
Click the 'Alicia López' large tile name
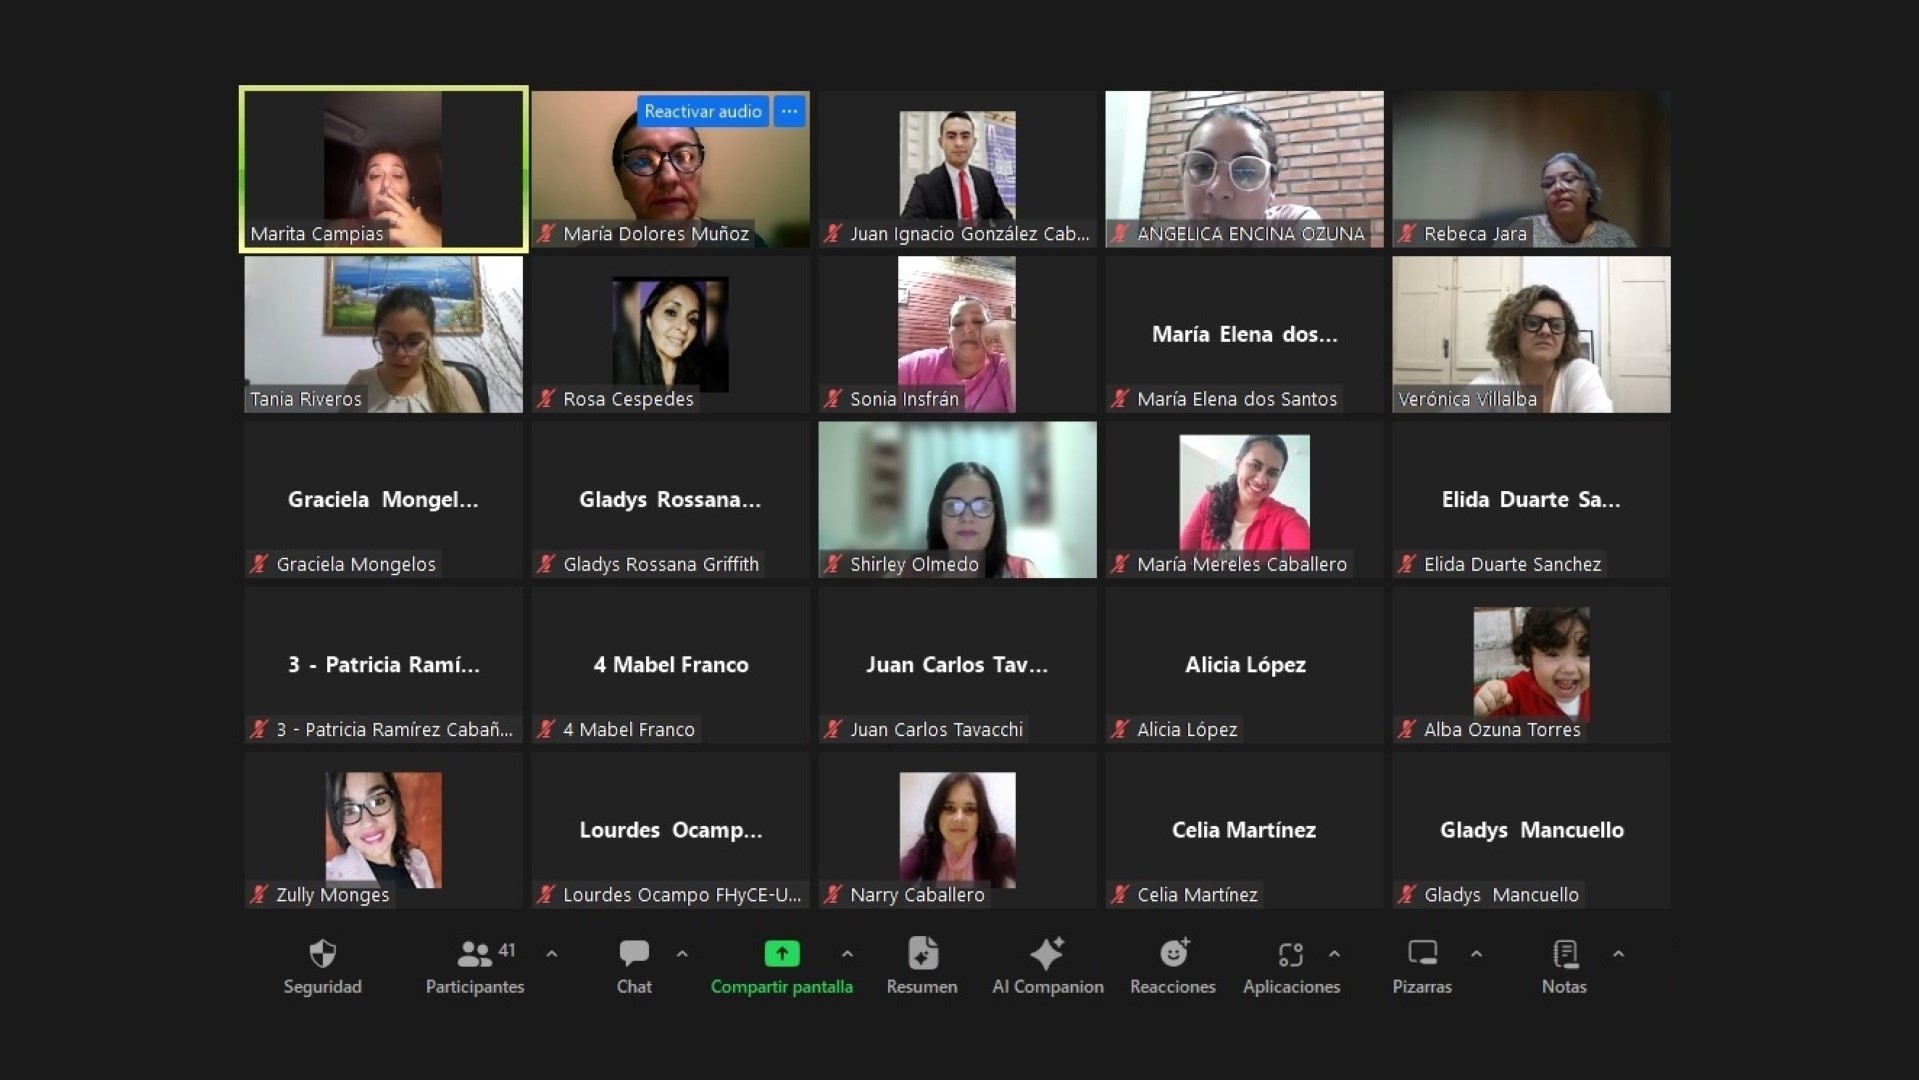[x=1245, y=665]
